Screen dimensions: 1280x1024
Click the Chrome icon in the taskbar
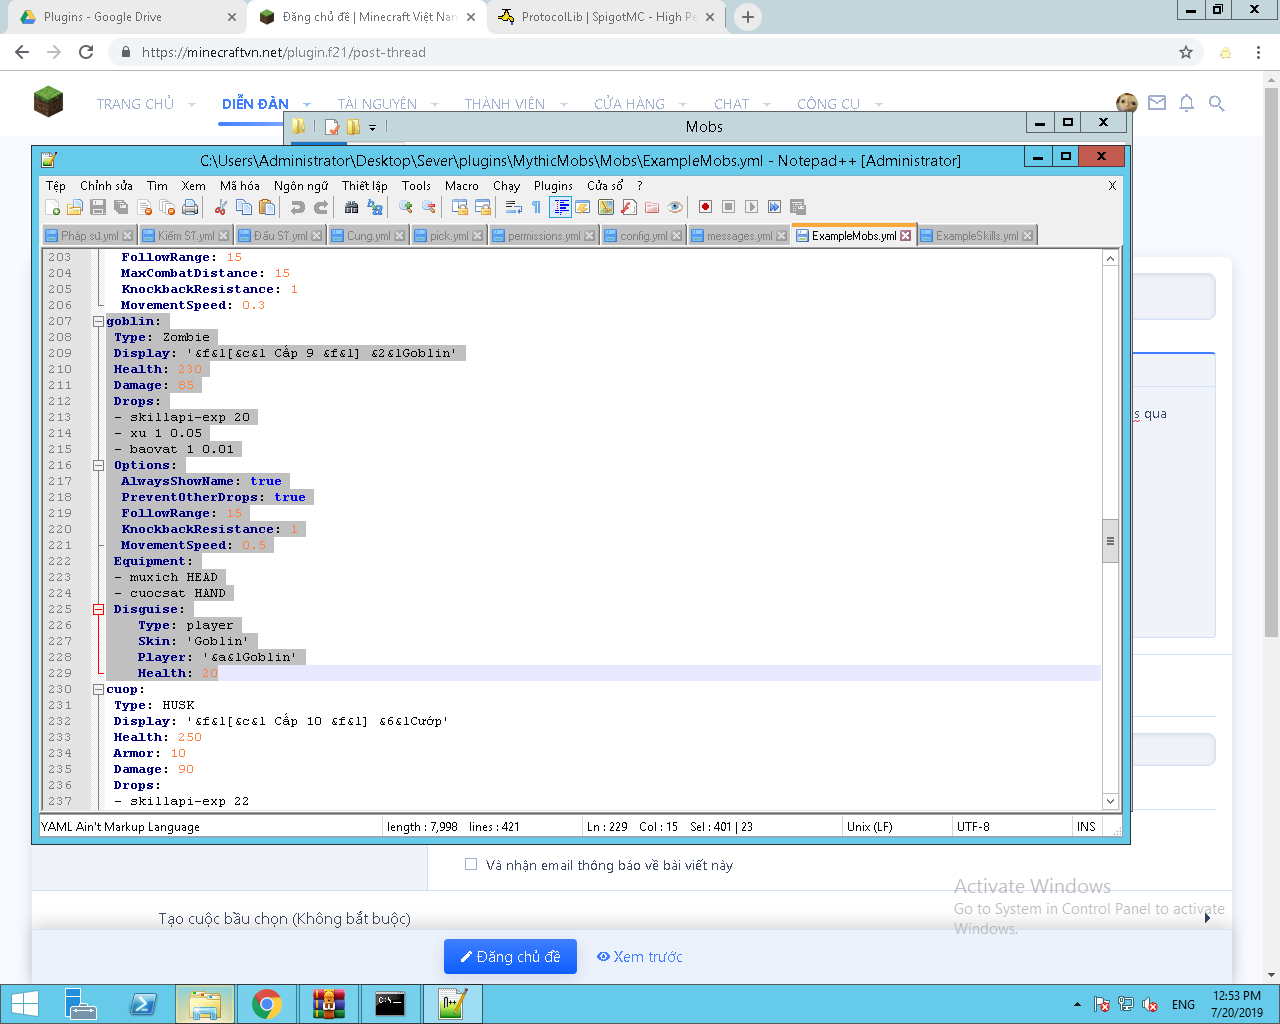[266, 1004]
